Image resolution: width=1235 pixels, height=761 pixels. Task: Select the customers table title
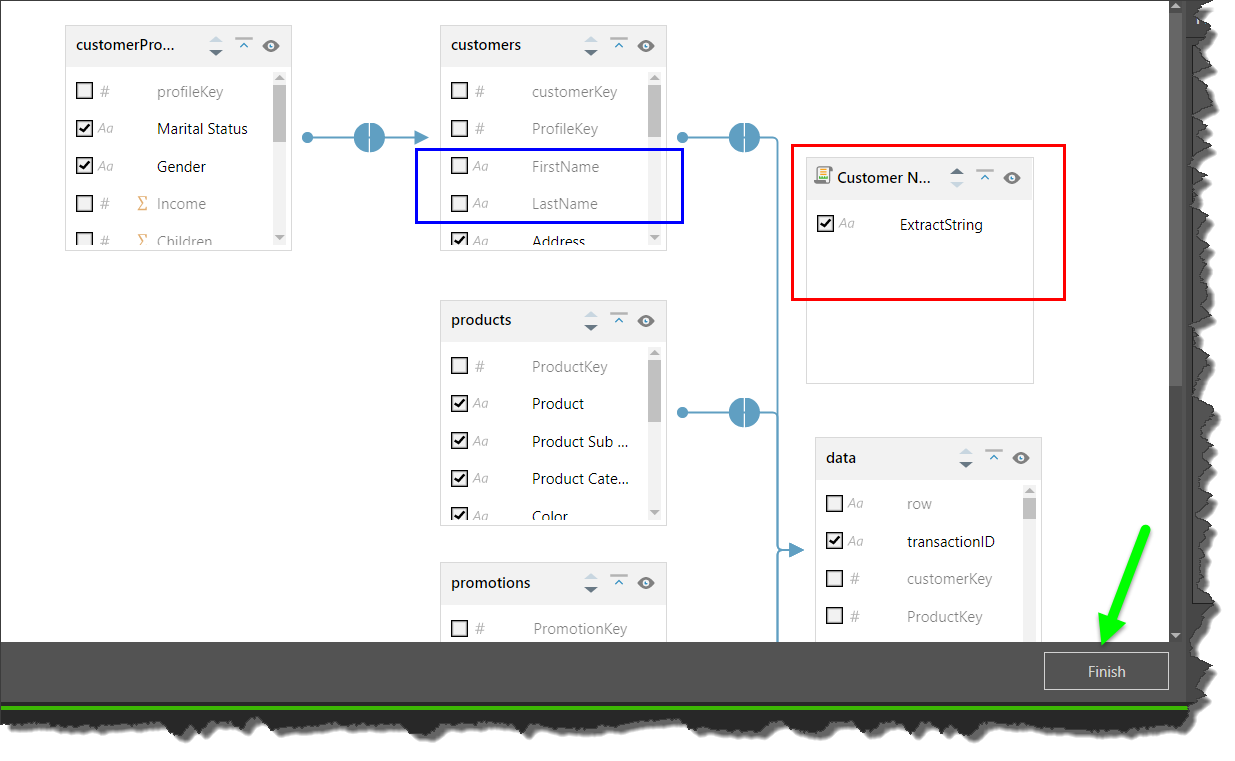coord(486,45)
